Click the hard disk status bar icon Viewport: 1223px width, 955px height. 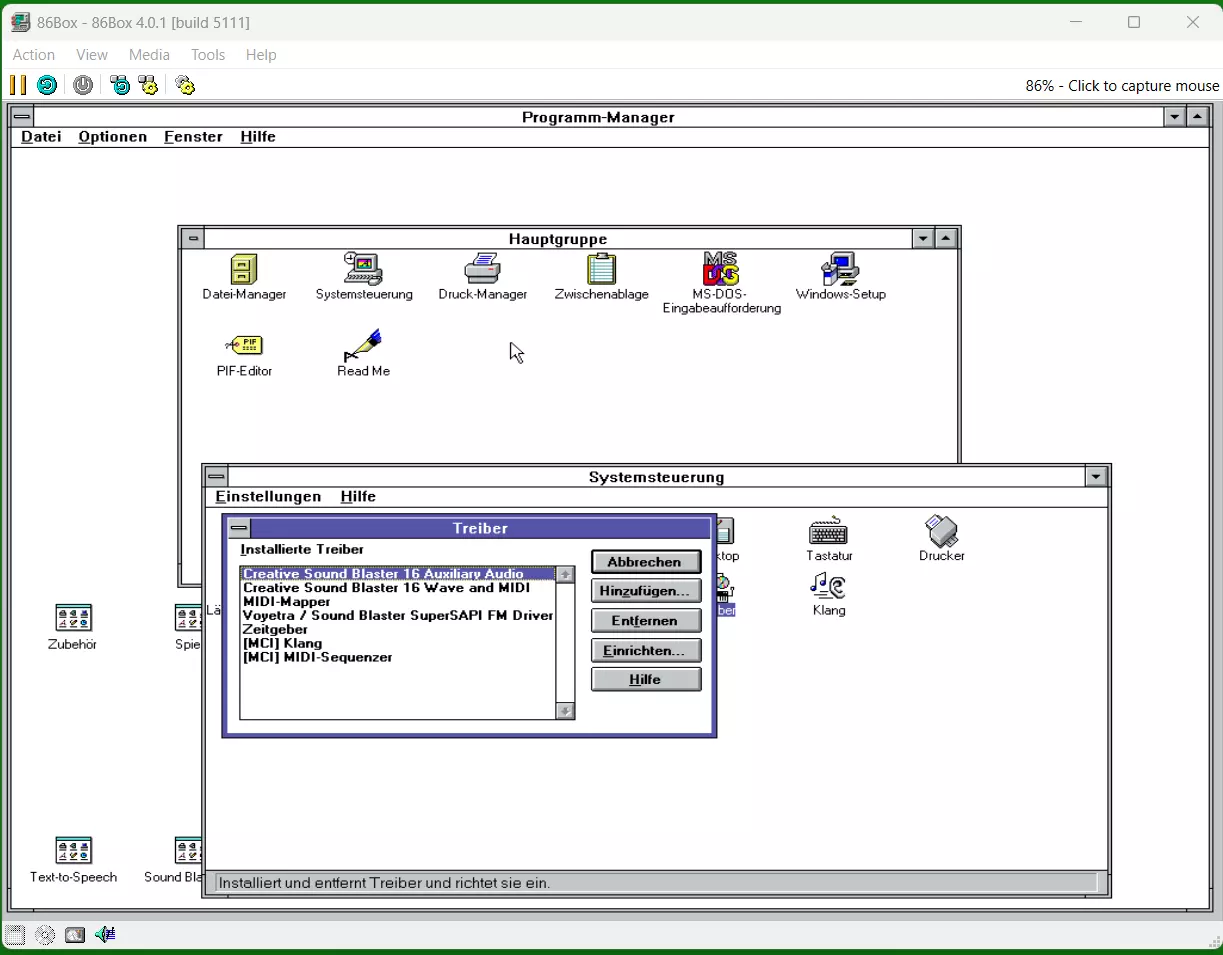click(x=75, y=935)
